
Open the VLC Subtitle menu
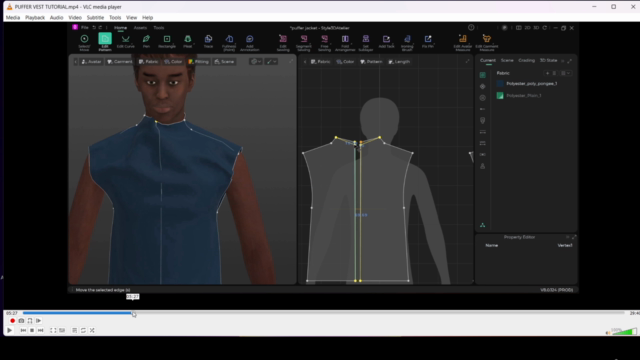pyautogui.click(x=95, y=18)
